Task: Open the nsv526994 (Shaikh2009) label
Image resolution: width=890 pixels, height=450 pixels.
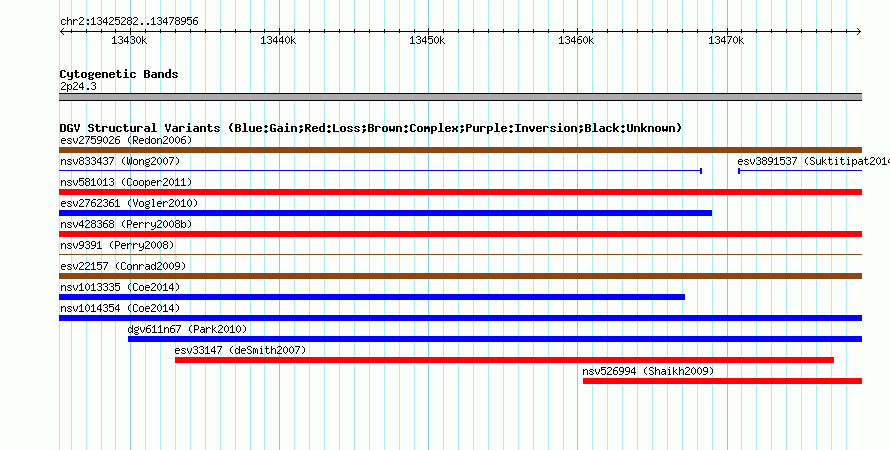Action: coord(648,371)
